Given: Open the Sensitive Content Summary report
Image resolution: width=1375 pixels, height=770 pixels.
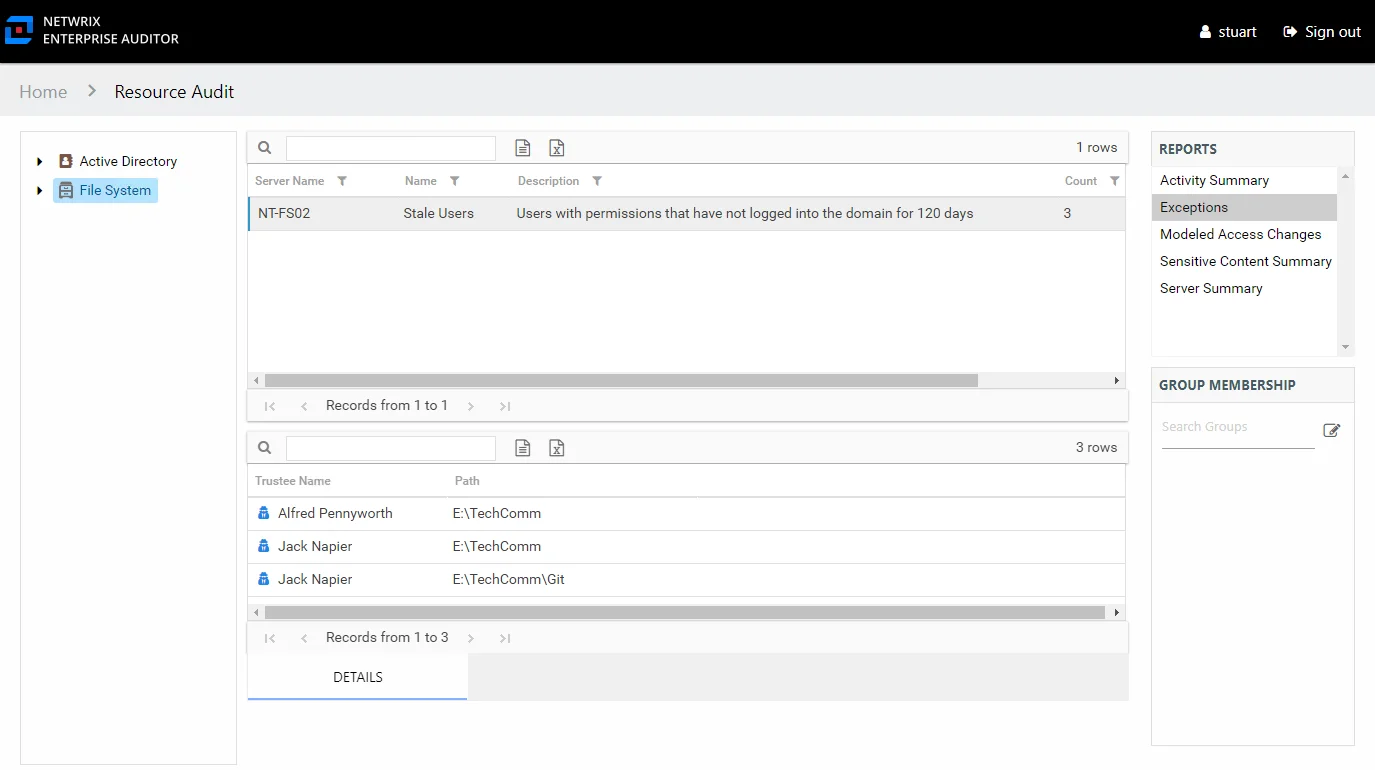Looking at the screenshot, I should tap(1244, 261).
